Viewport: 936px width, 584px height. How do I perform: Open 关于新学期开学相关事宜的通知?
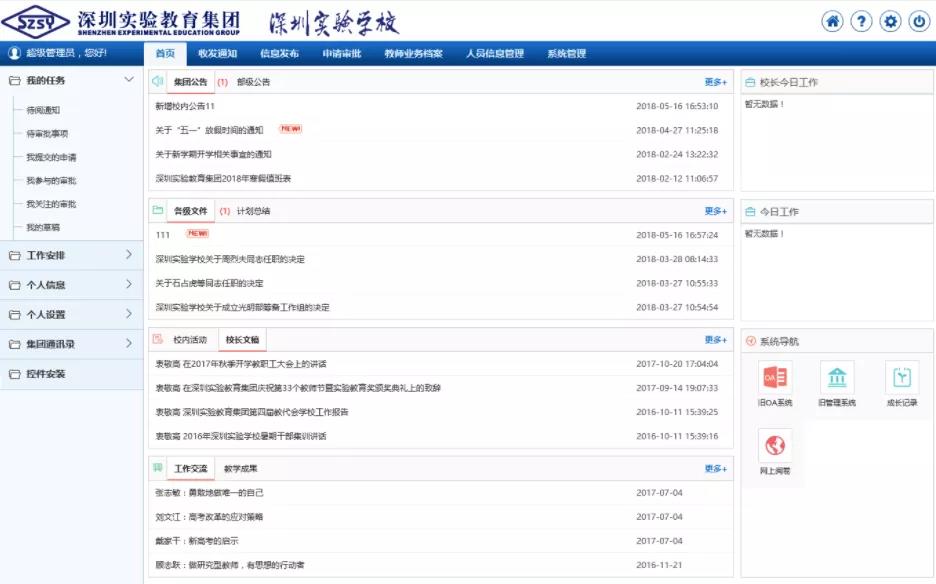tap(214, 155)
